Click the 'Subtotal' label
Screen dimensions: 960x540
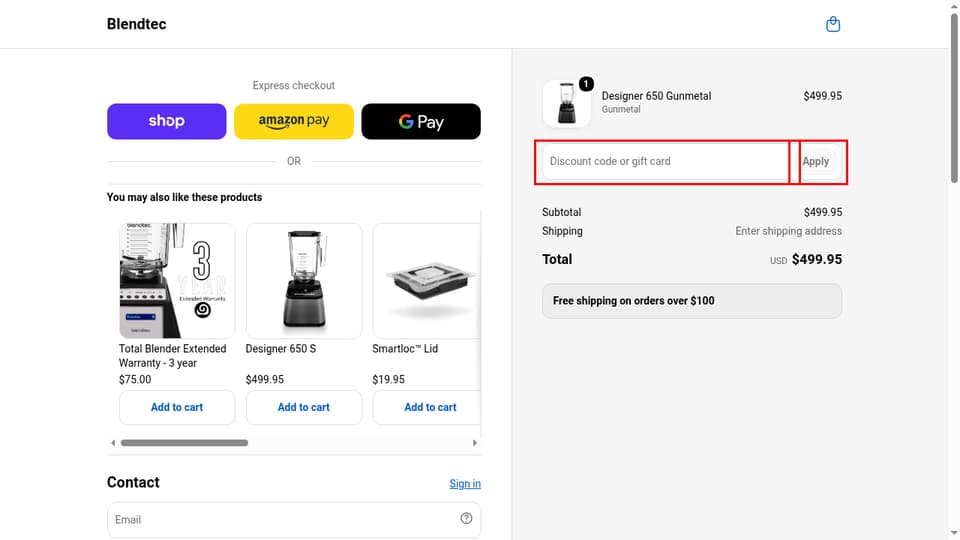click(561, 212)
